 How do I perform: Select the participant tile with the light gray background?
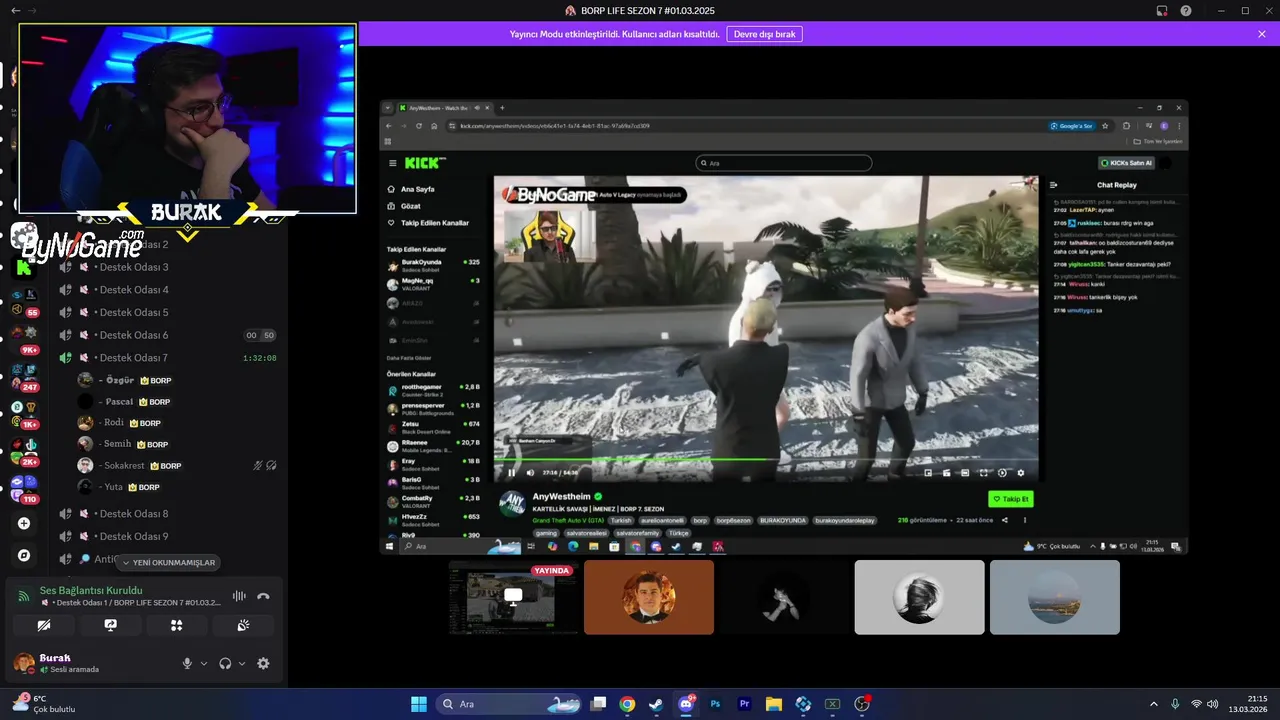coord(919,597)
